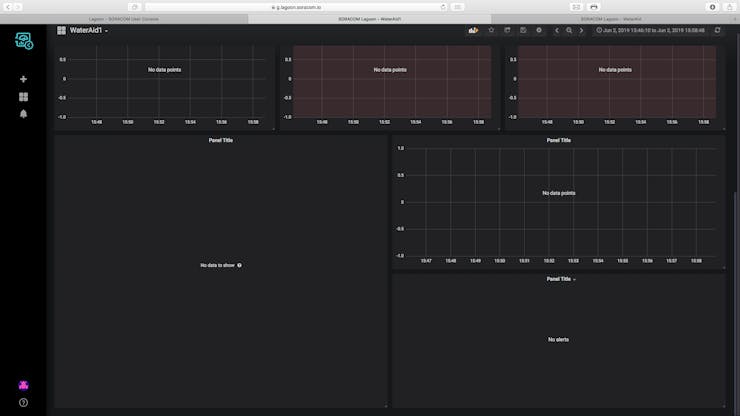
Task: Shift time range forward with right chevron
Action: (x=581, y=30)
